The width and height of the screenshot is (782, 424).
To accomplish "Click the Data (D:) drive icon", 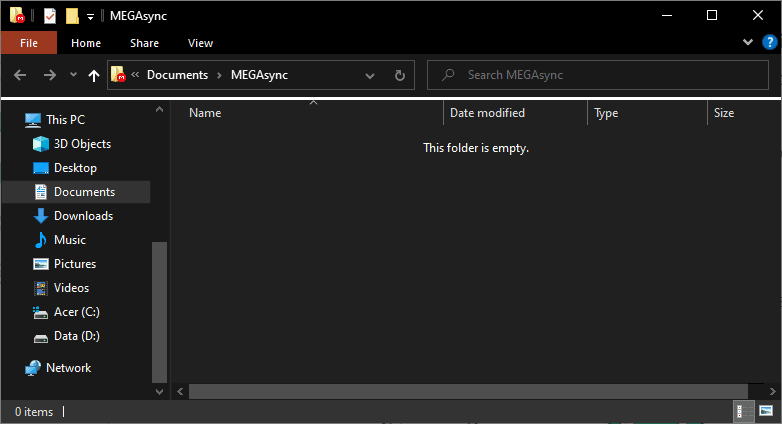I will point(40,337).
